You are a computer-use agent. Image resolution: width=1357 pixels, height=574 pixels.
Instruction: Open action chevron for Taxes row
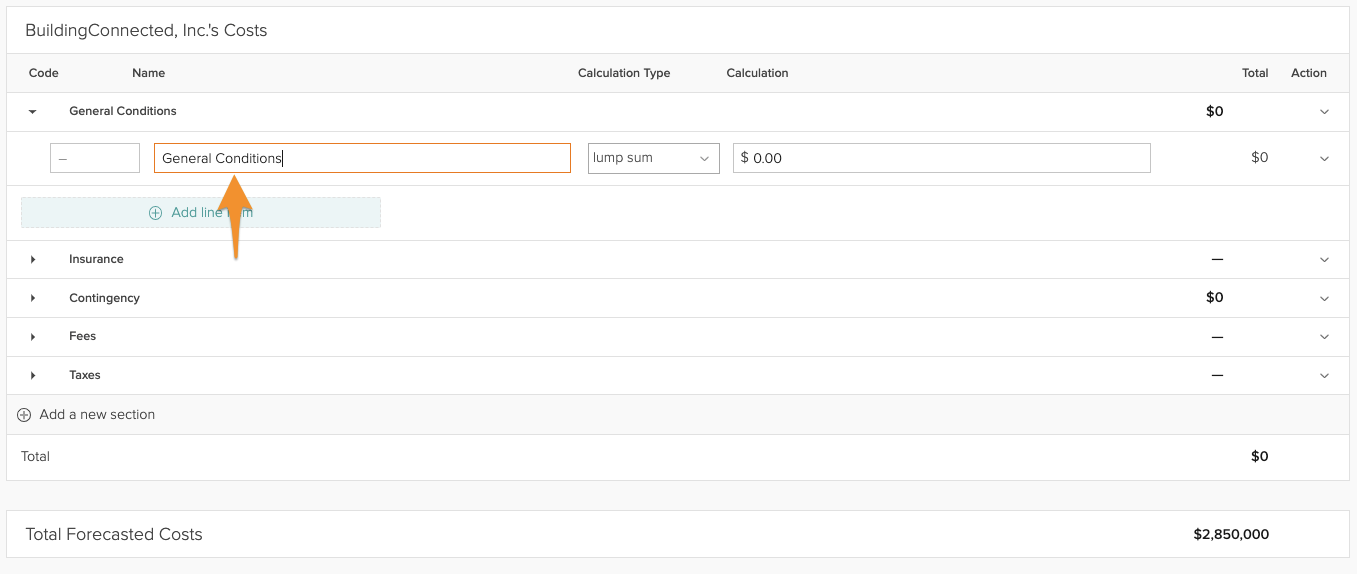pyautogui.click(x=1324, y=376)
